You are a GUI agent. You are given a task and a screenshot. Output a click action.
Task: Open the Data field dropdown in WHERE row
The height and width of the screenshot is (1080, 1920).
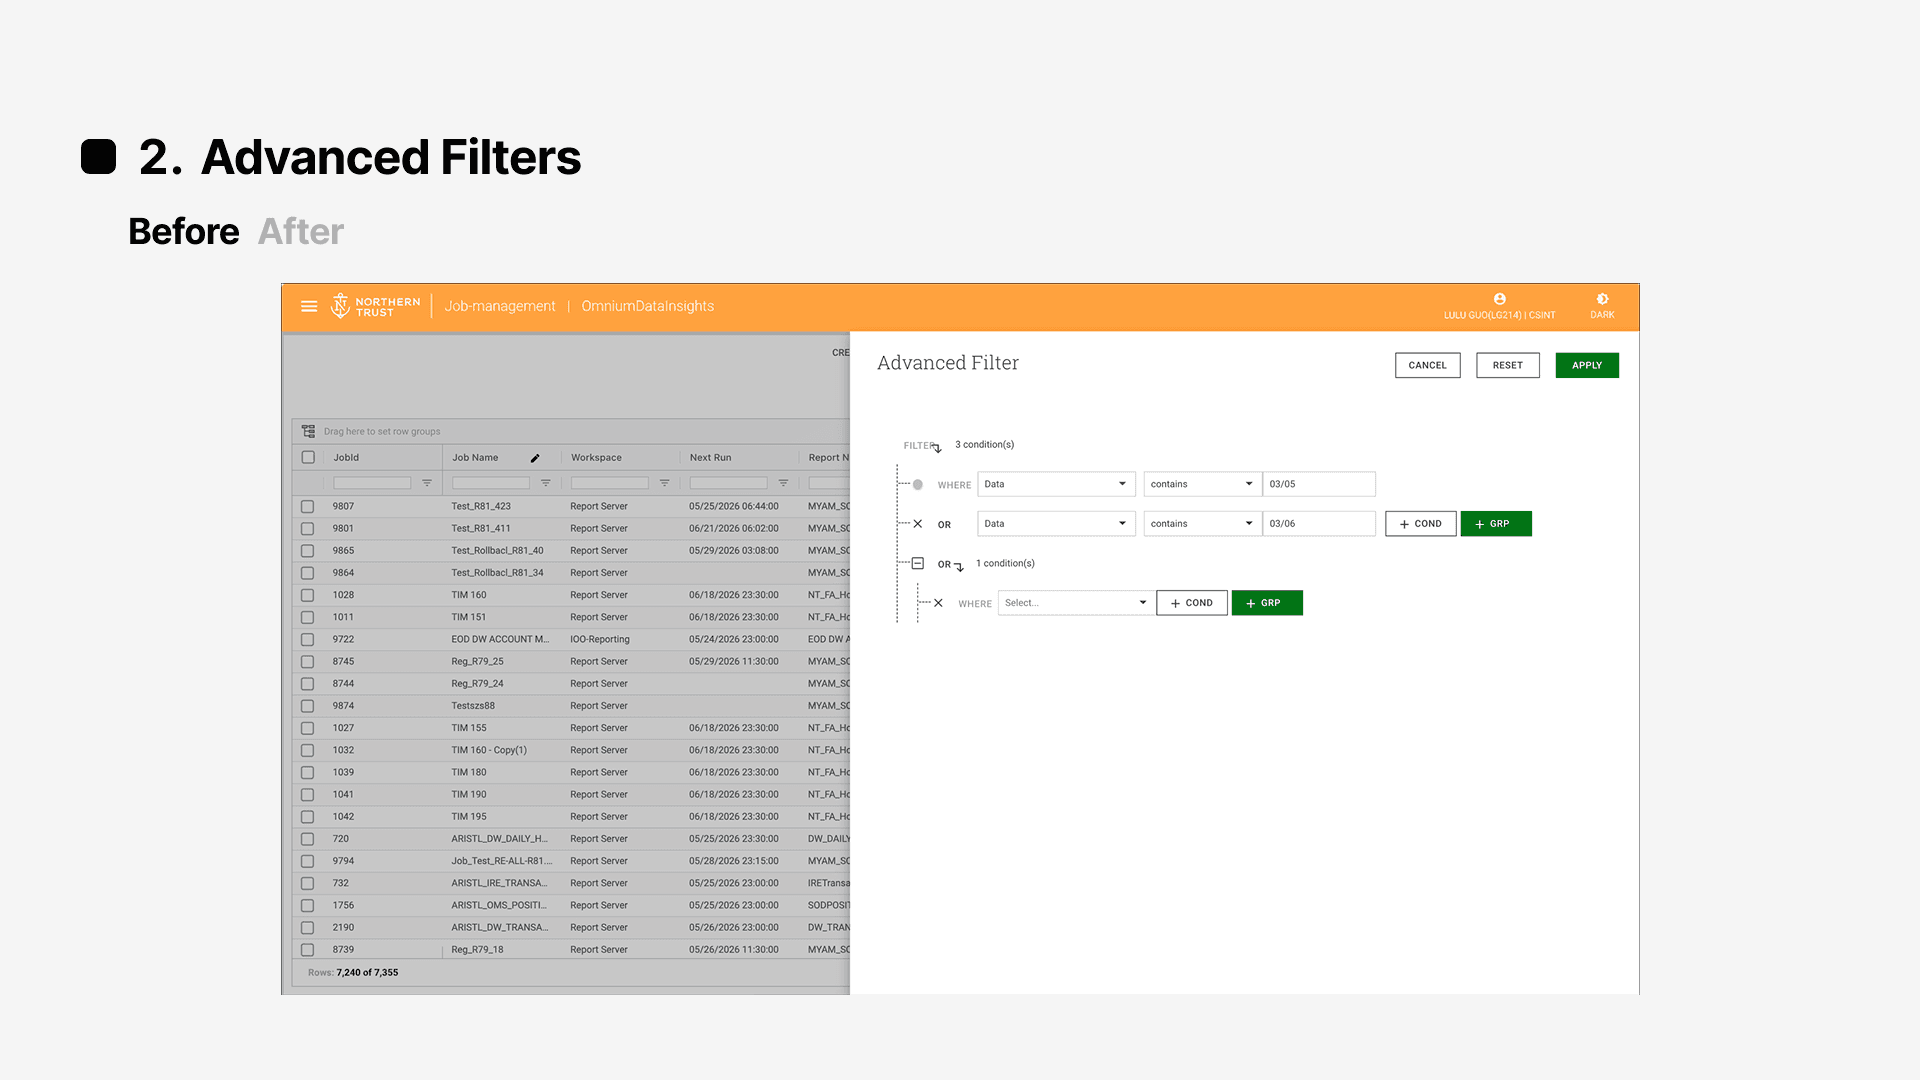click(1056, 484)
